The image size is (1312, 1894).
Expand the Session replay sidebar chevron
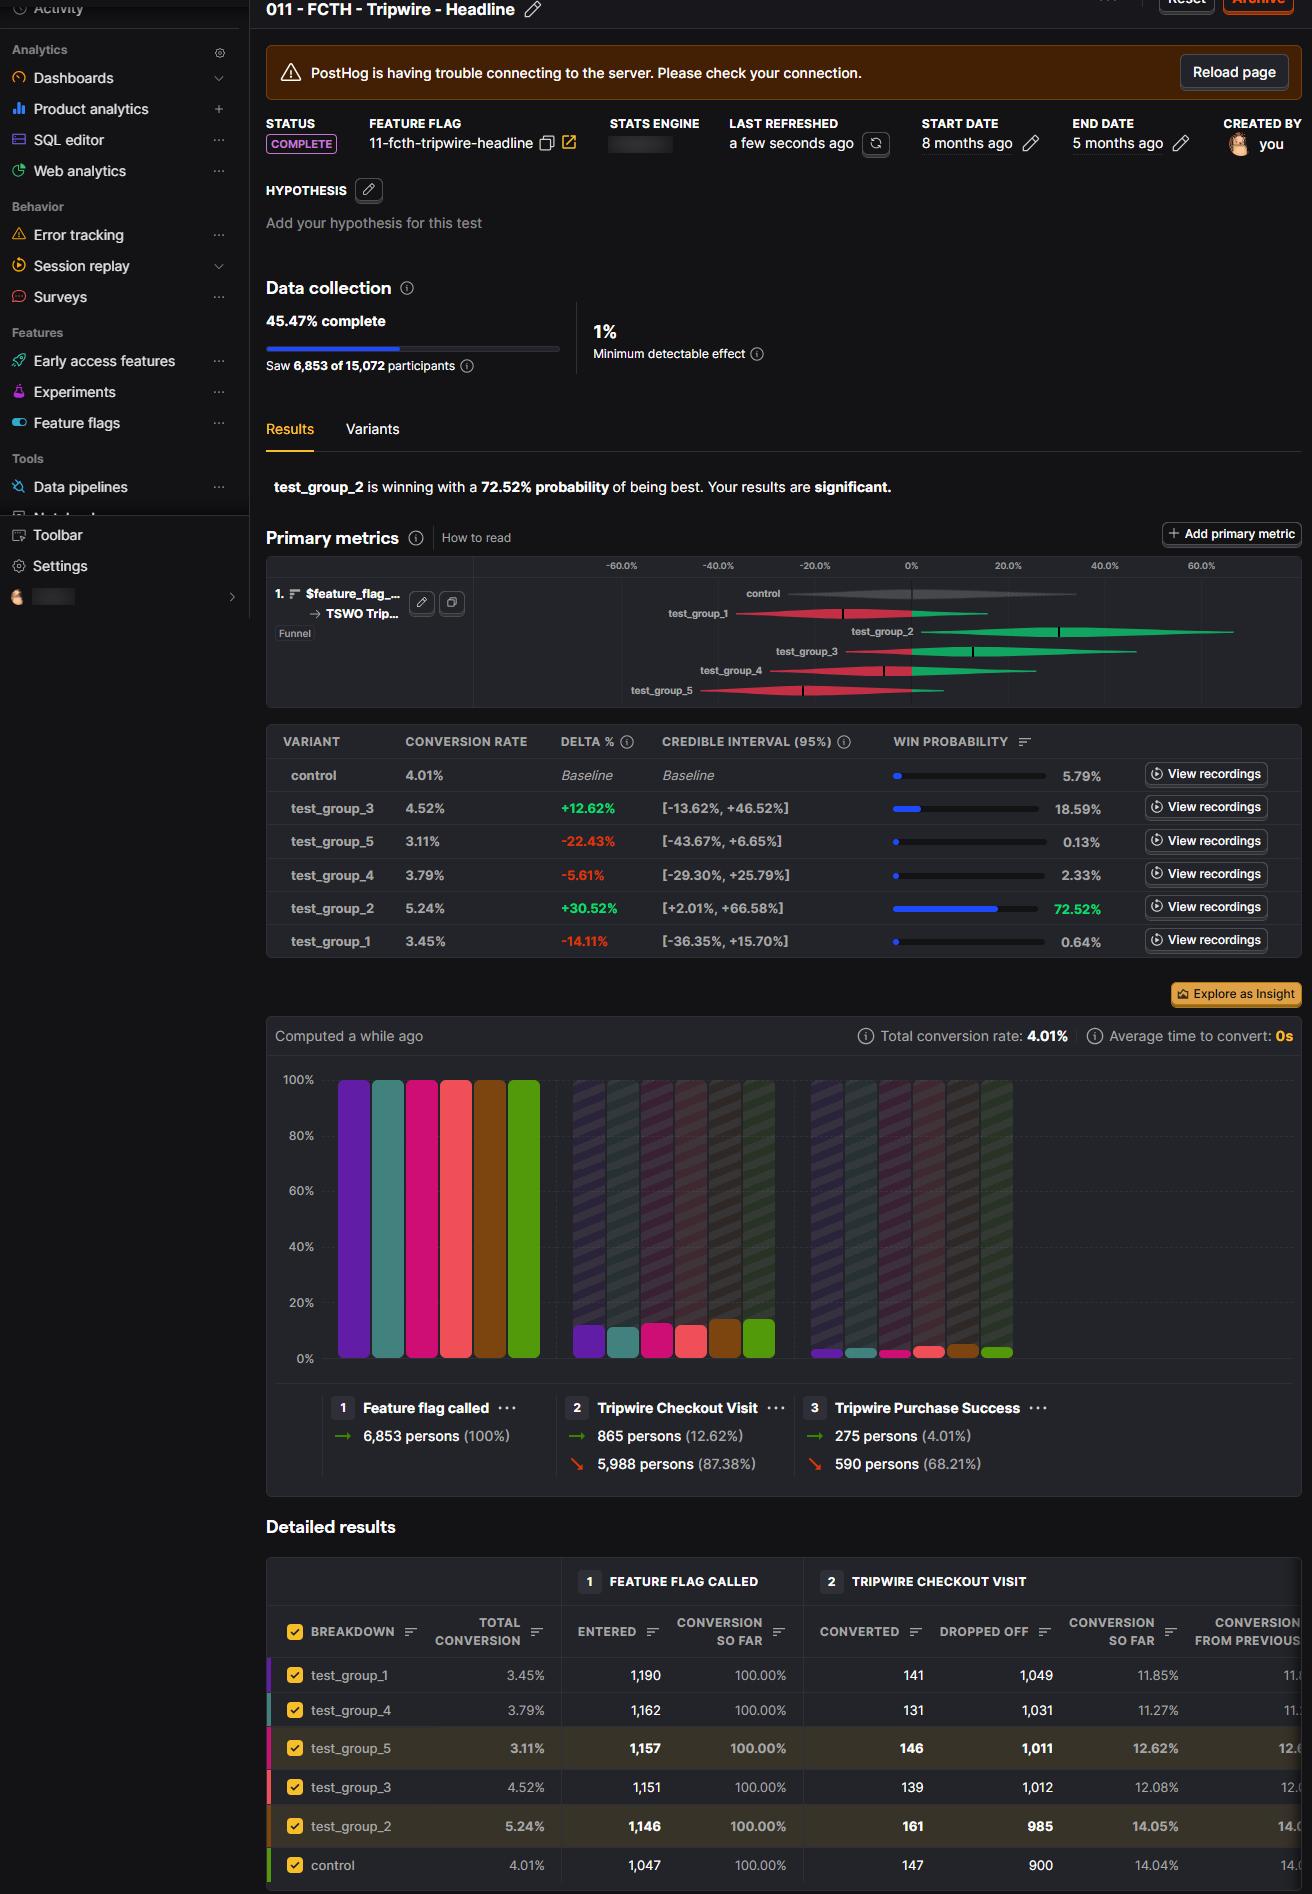pyautogui.click(x=219, y=266)
